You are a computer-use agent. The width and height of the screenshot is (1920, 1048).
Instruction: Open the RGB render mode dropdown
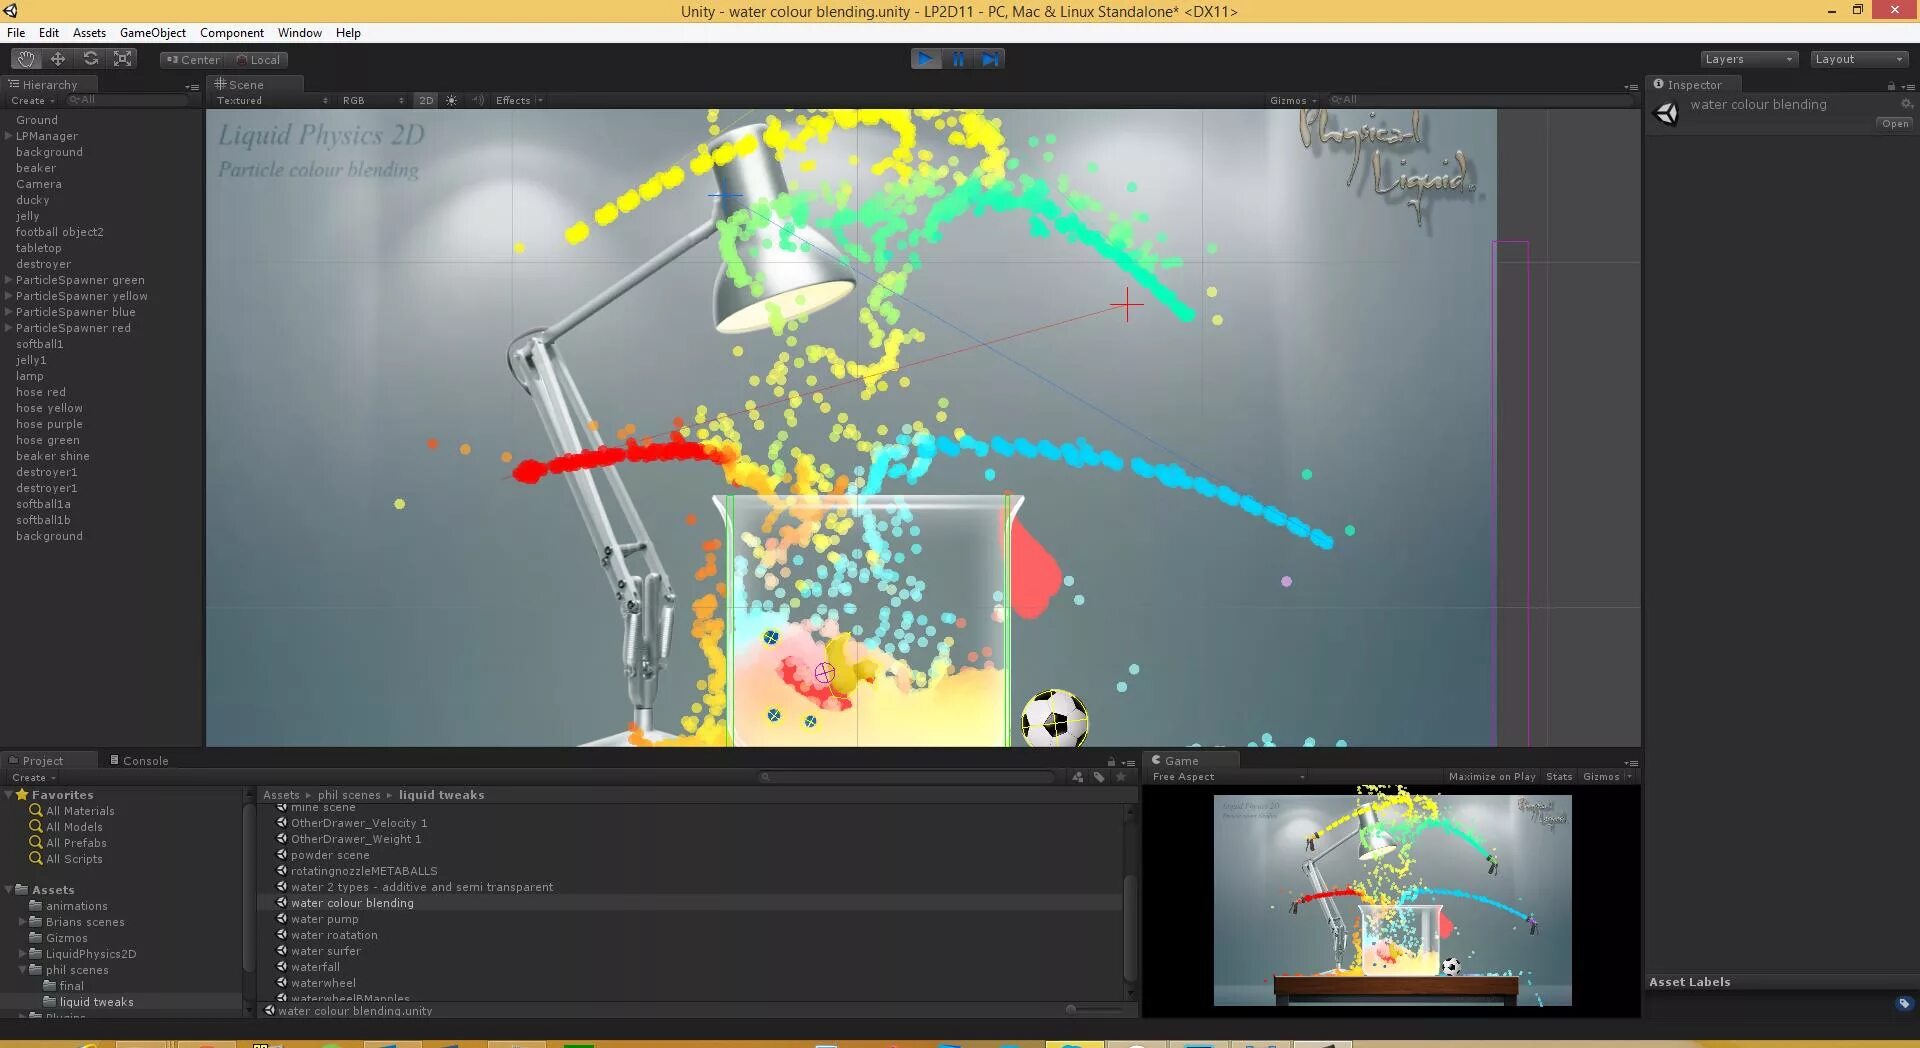pyautogui.click(x=372, y=100)
